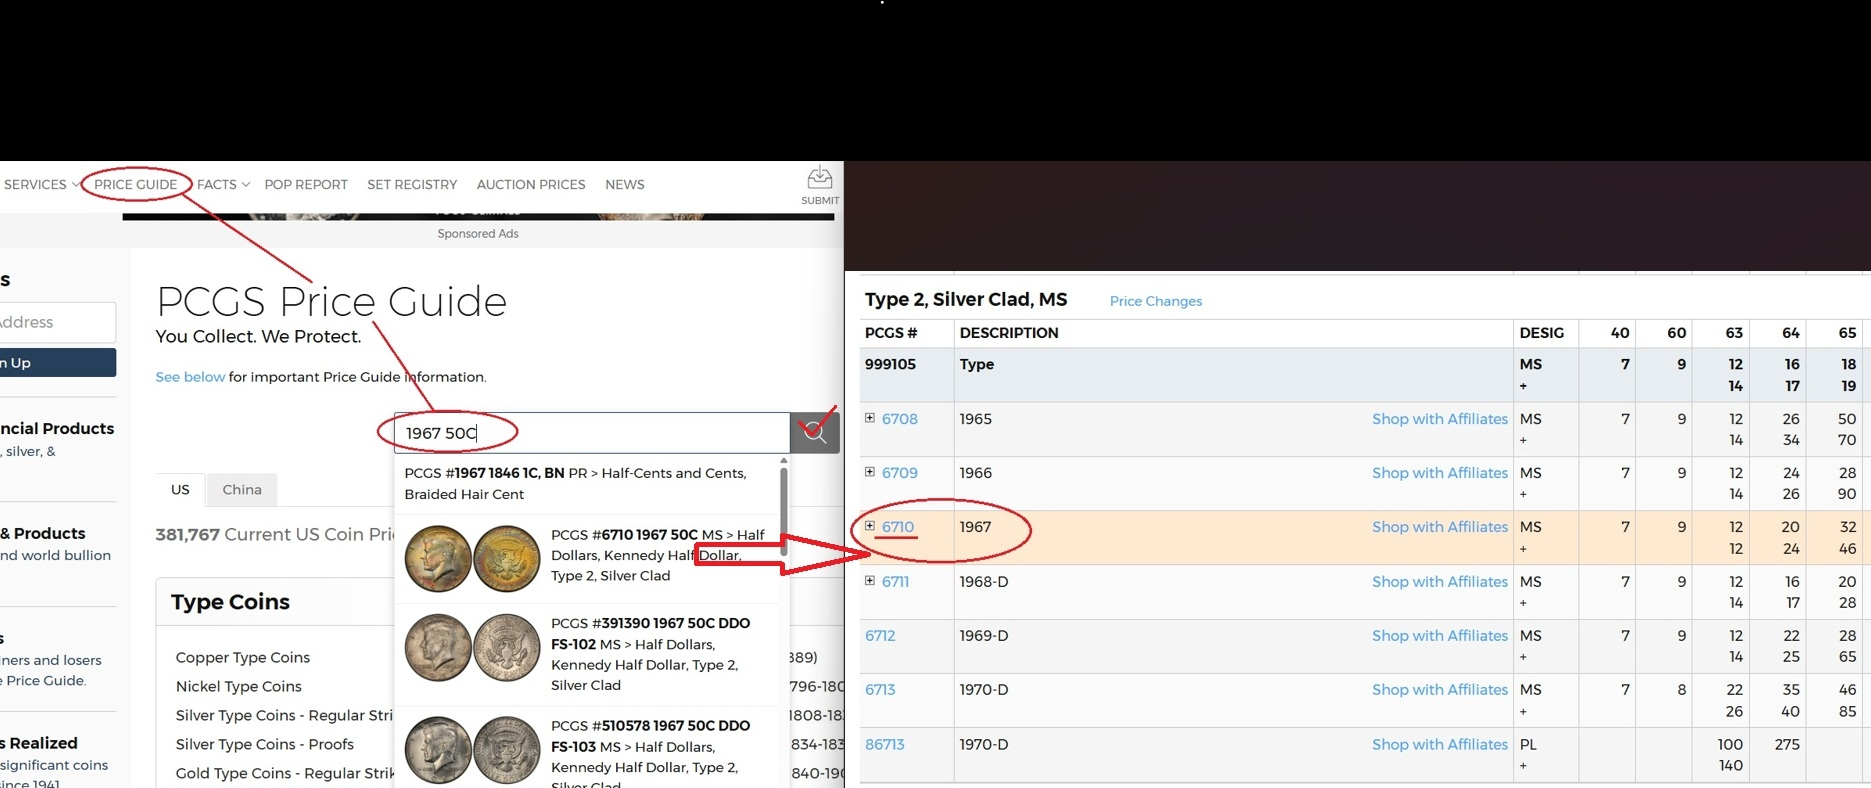Image resolution: width=1871 pixels, height=788 pixels.
Task: Open Nickel Type Coins category
Action: pyautogui.click(x=239, y=687)
